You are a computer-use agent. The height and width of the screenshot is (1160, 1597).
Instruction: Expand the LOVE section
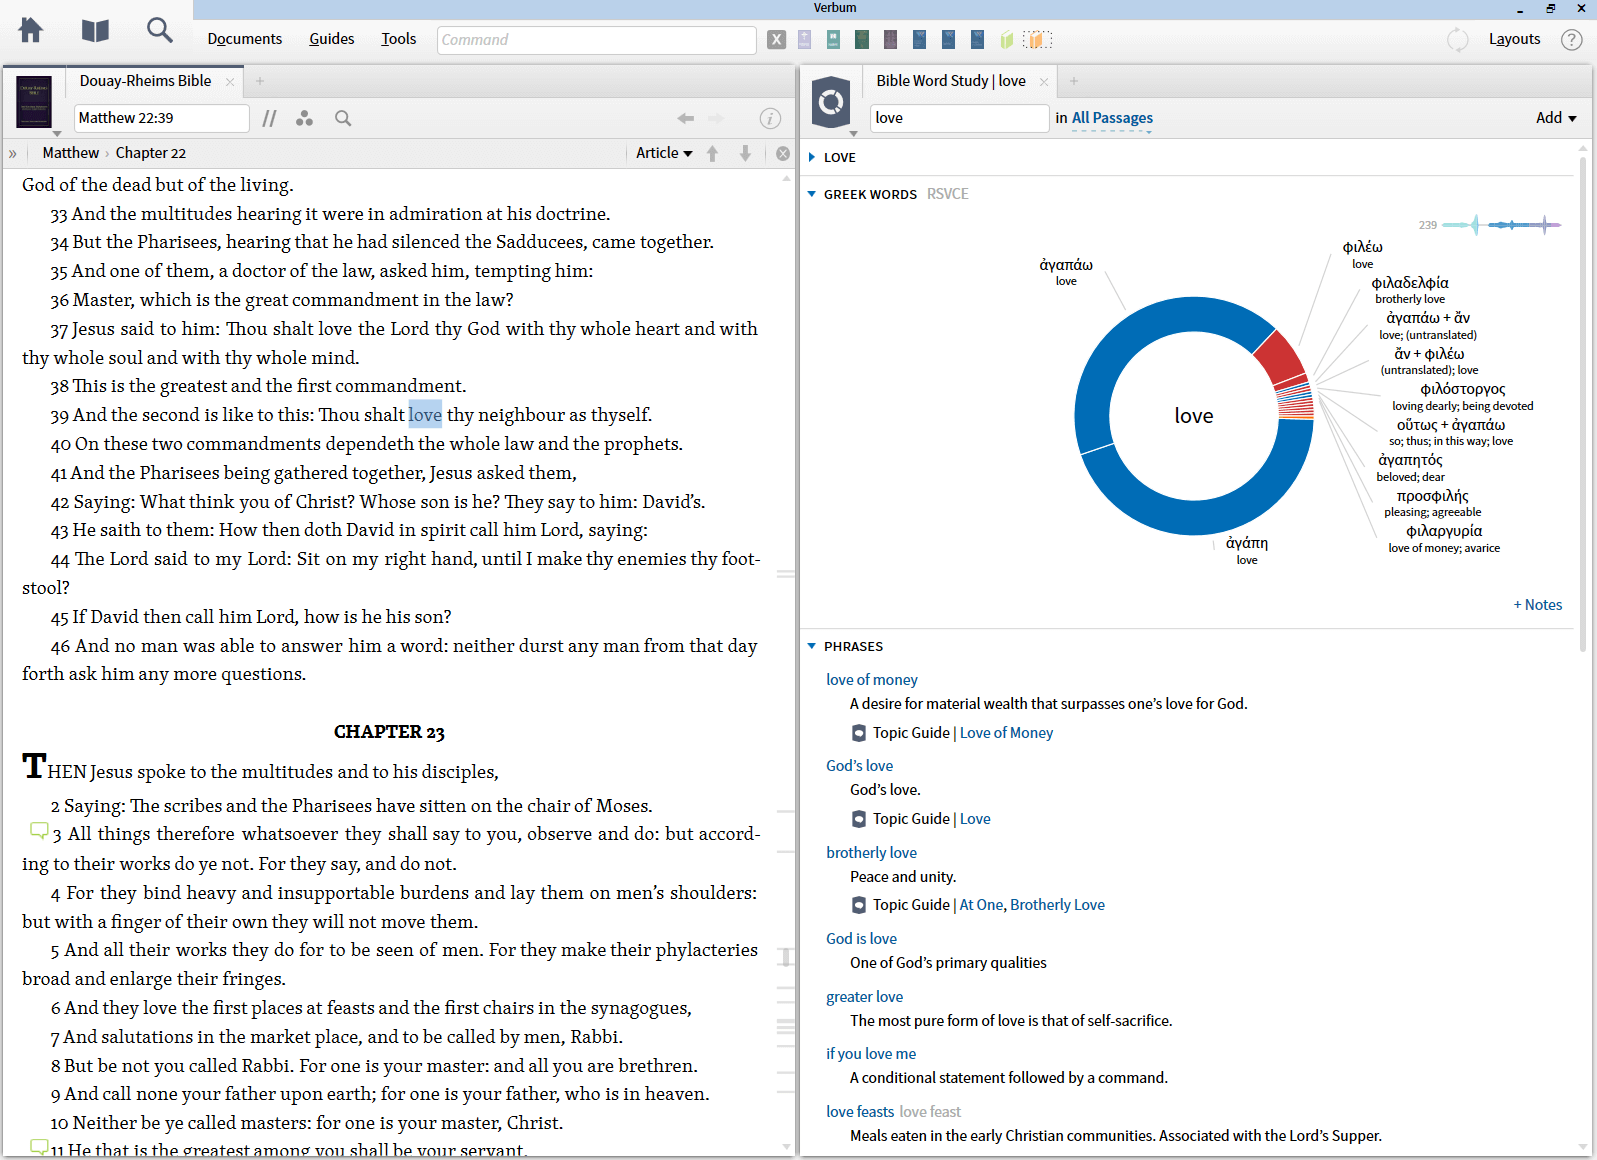[812, 157]
